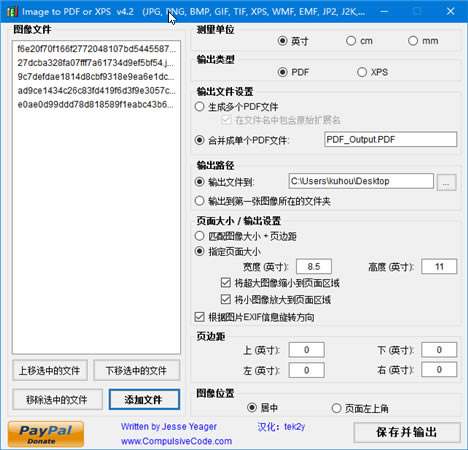468x450 pixels.
Task: Select file 27dcba328fa07fff7a61734d9ef5bf54
Action: [x=96, y=63]
